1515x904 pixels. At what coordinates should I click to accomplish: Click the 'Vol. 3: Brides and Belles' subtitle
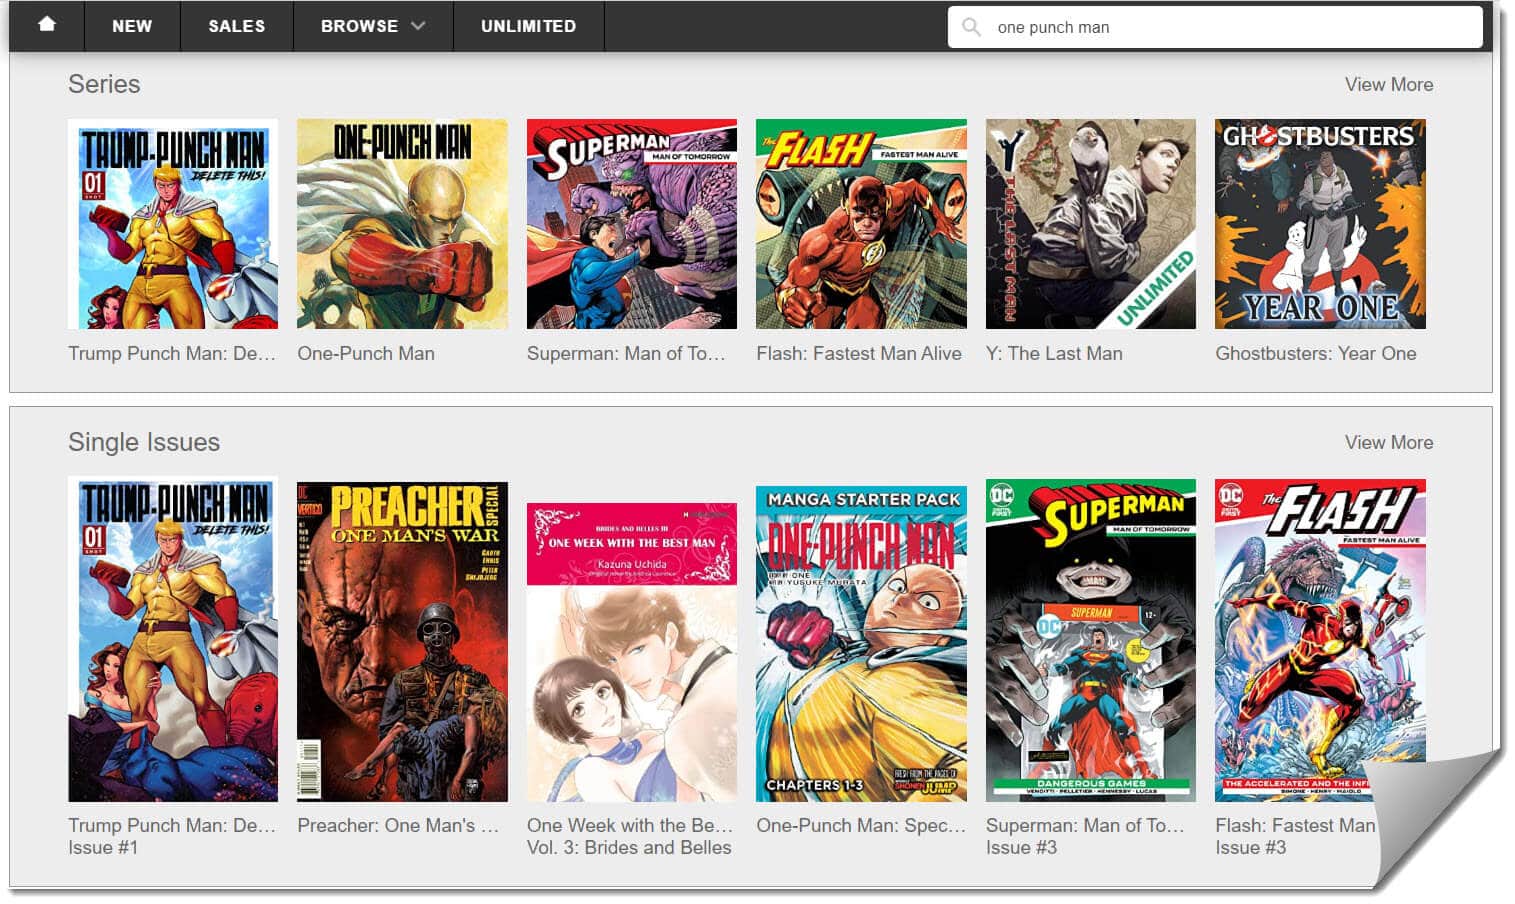[629, 847]
